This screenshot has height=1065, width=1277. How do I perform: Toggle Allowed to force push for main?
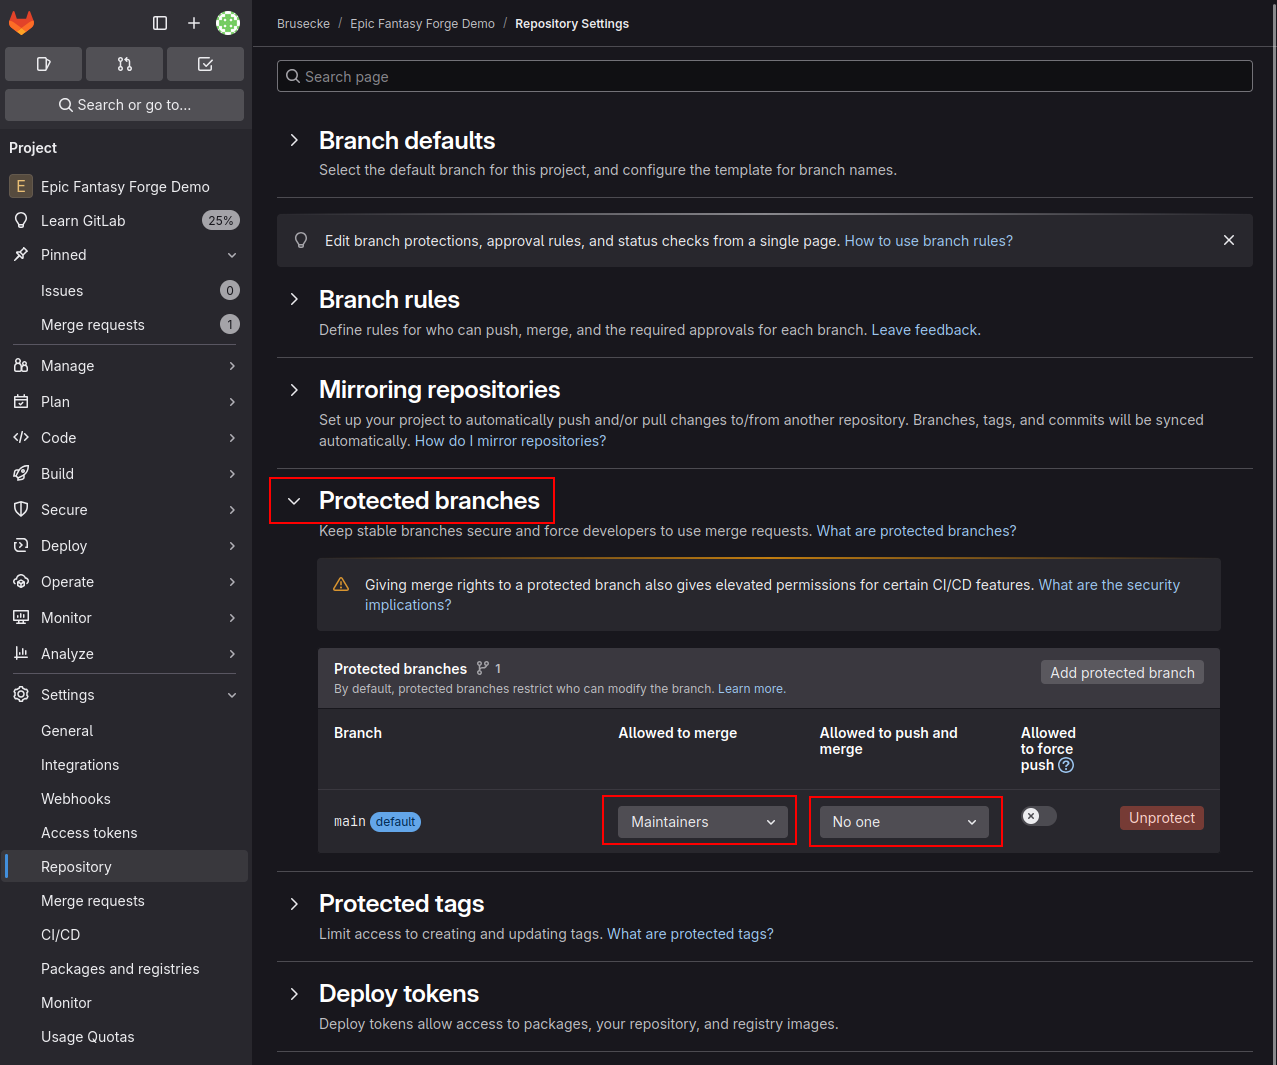[1039, 816]
